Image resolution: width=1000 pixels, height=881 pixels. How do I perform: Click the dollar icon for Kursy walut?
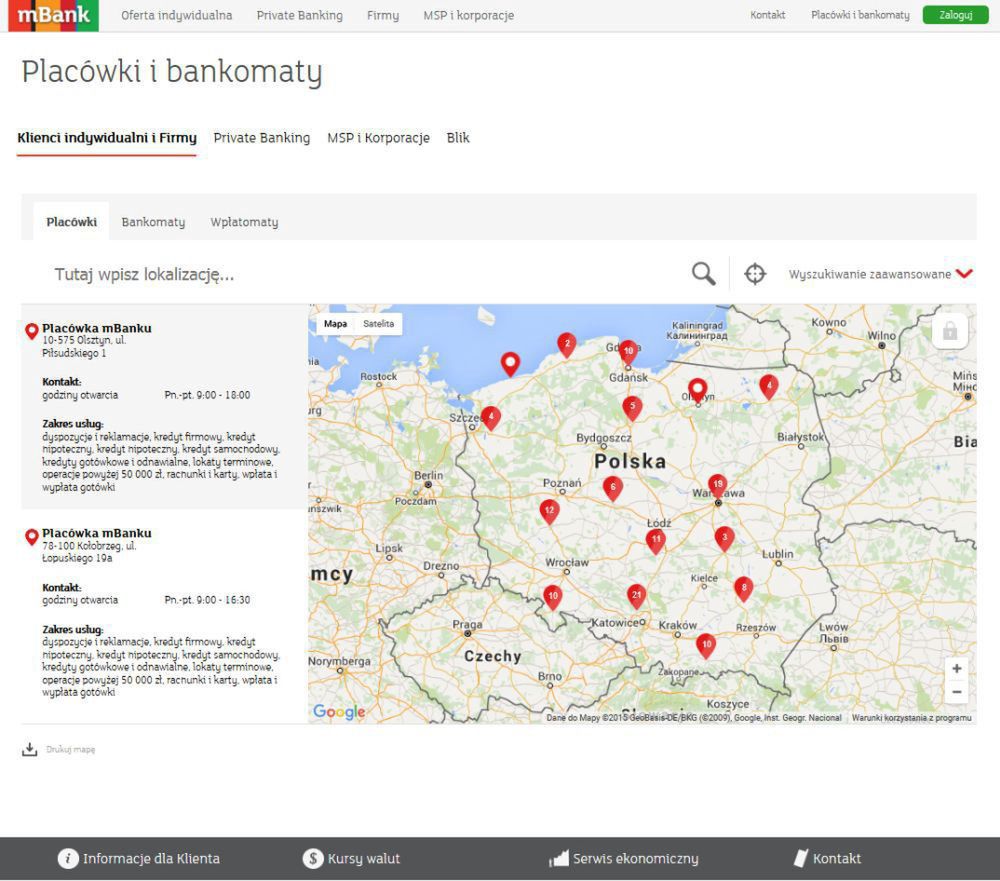pos(312,858)
